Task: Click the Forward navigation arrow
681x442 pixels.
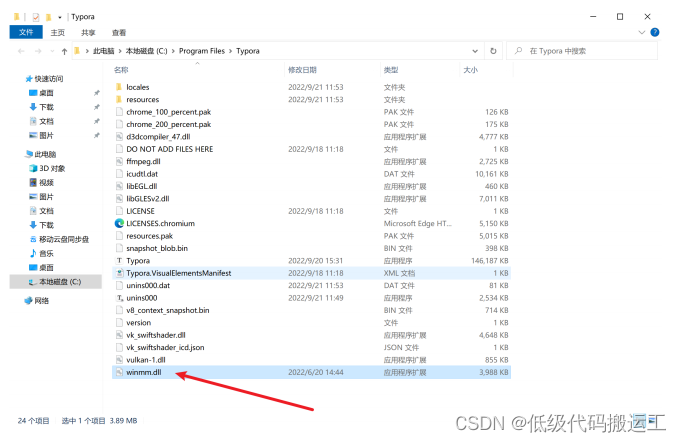Action: 38,51
